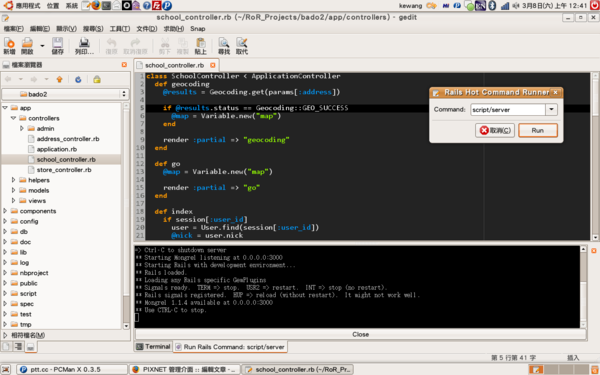This screenshot has height=375, width=600.
Task: Click the volume speaker tray icon
Action: (x=515, y=5)
